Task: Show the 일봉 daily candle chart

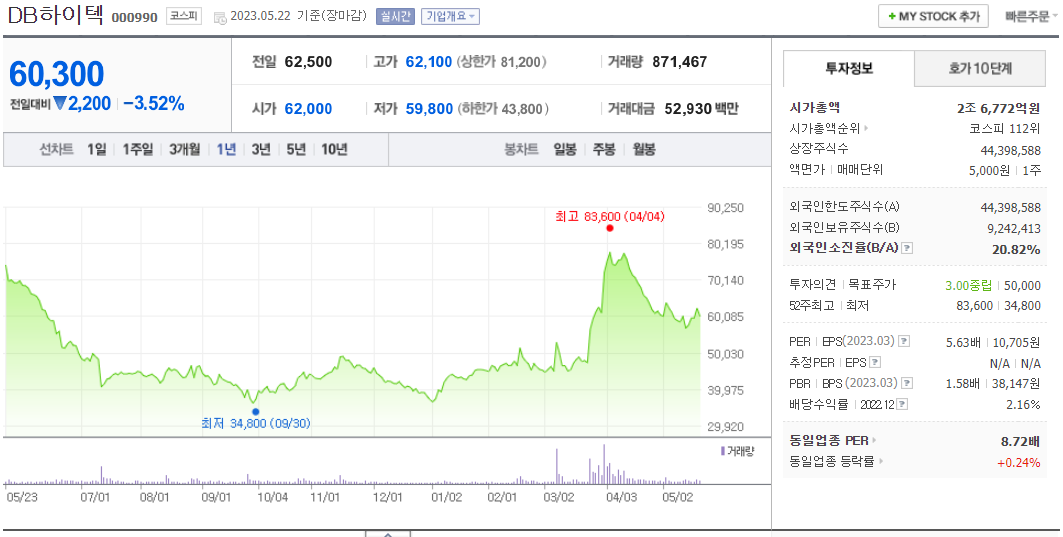Action: (565, 149)
